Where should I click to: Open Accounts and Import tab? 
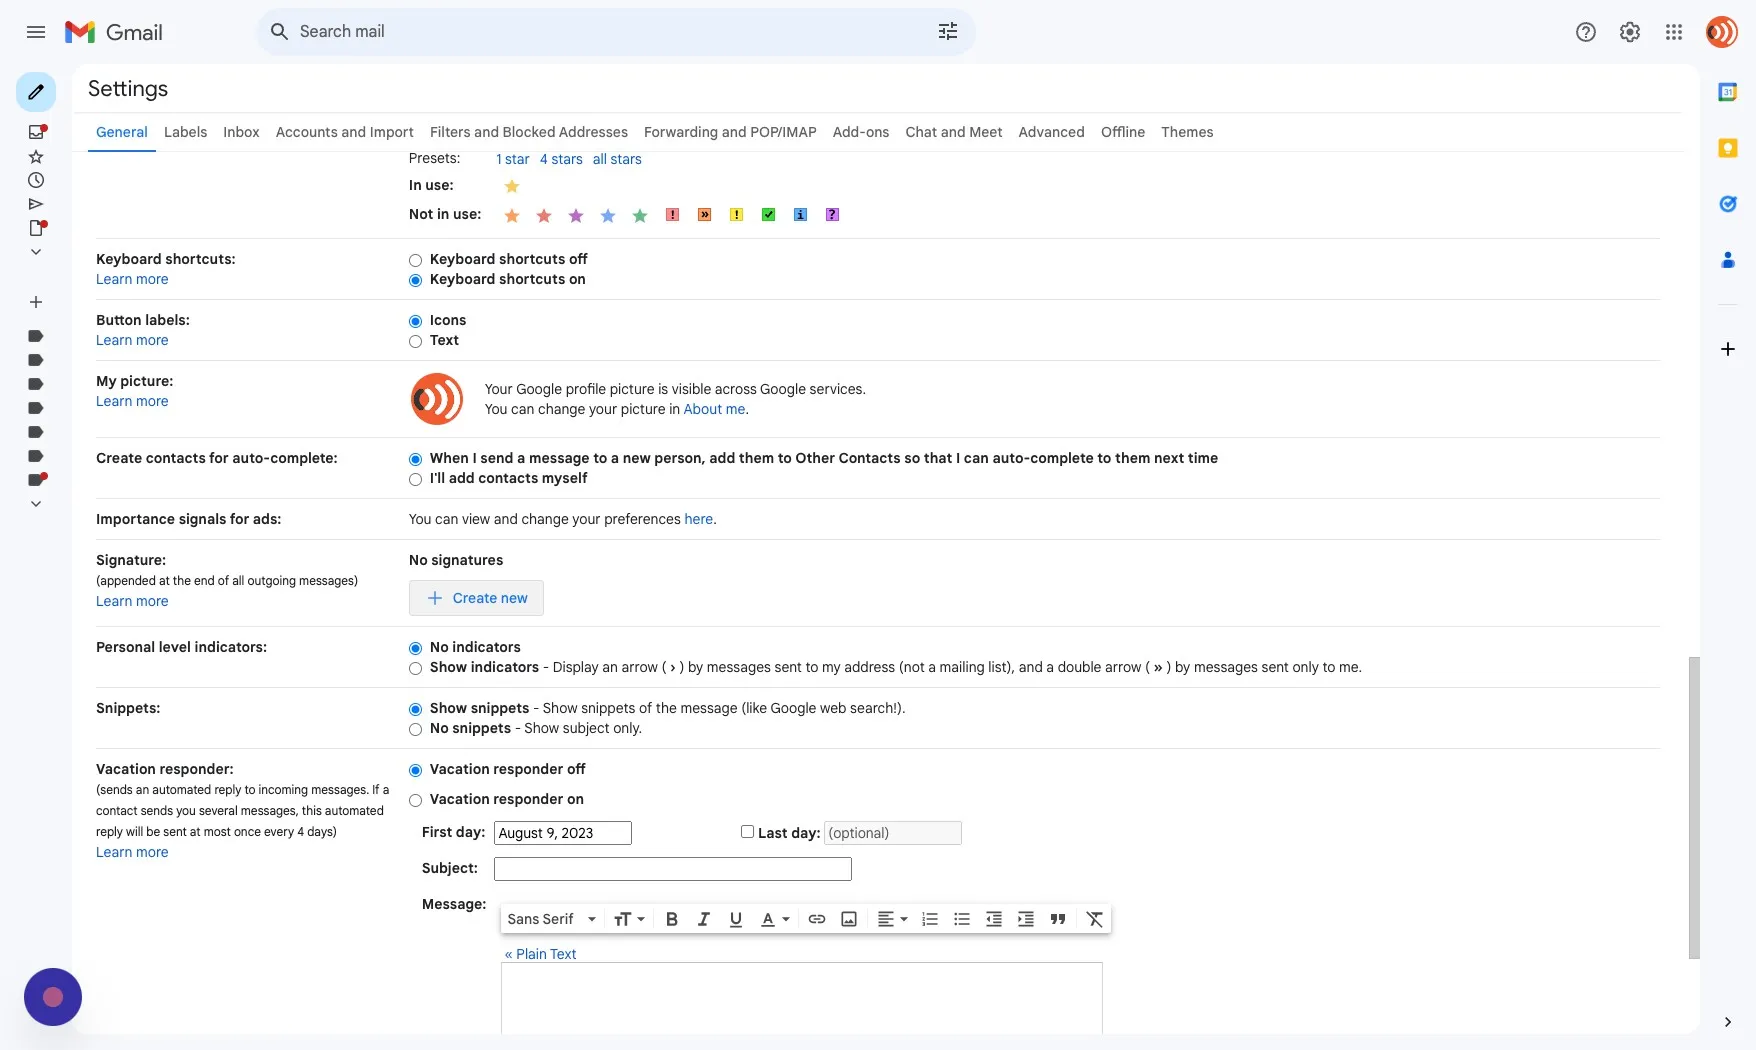click(344, 132)
